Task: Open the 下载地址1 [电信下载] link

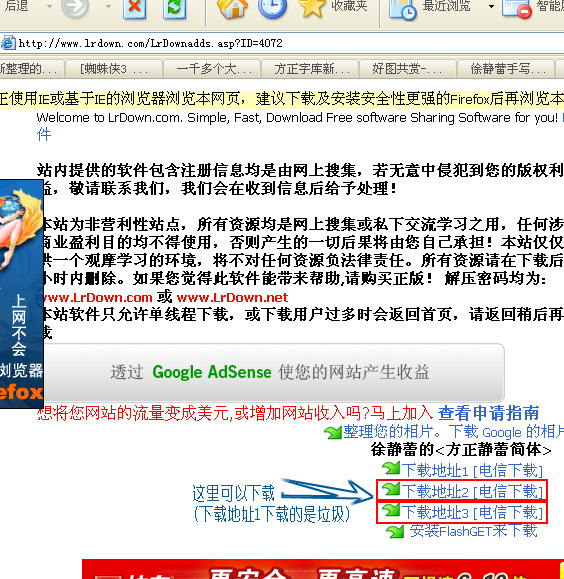Action: pos(472,470)
